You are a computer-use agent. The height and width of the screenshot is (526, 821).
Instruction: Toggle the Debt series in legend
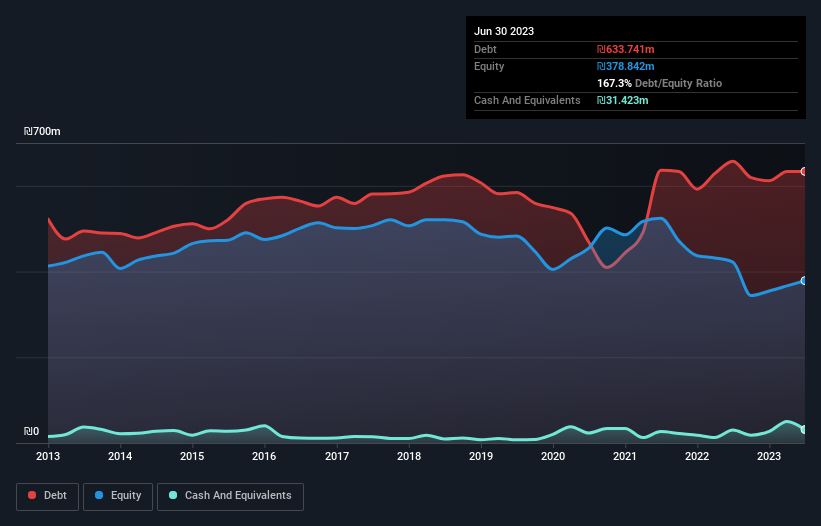point(46,496)
